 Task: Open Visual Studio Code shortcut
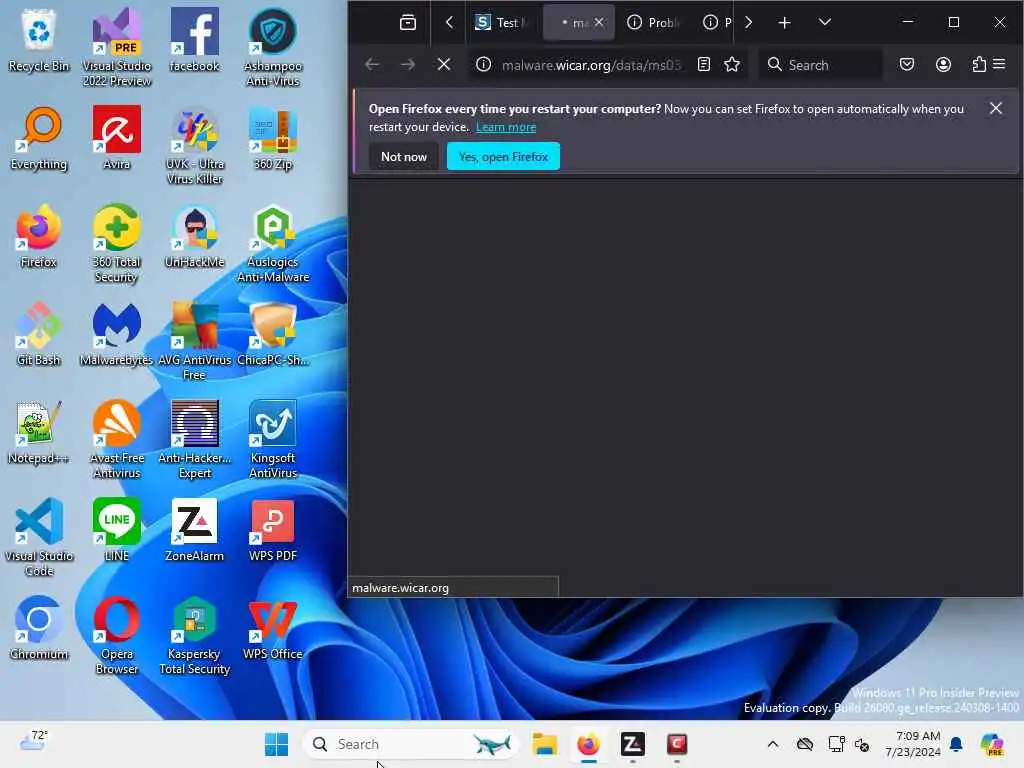pyautogui.click(x=39, y=538)
